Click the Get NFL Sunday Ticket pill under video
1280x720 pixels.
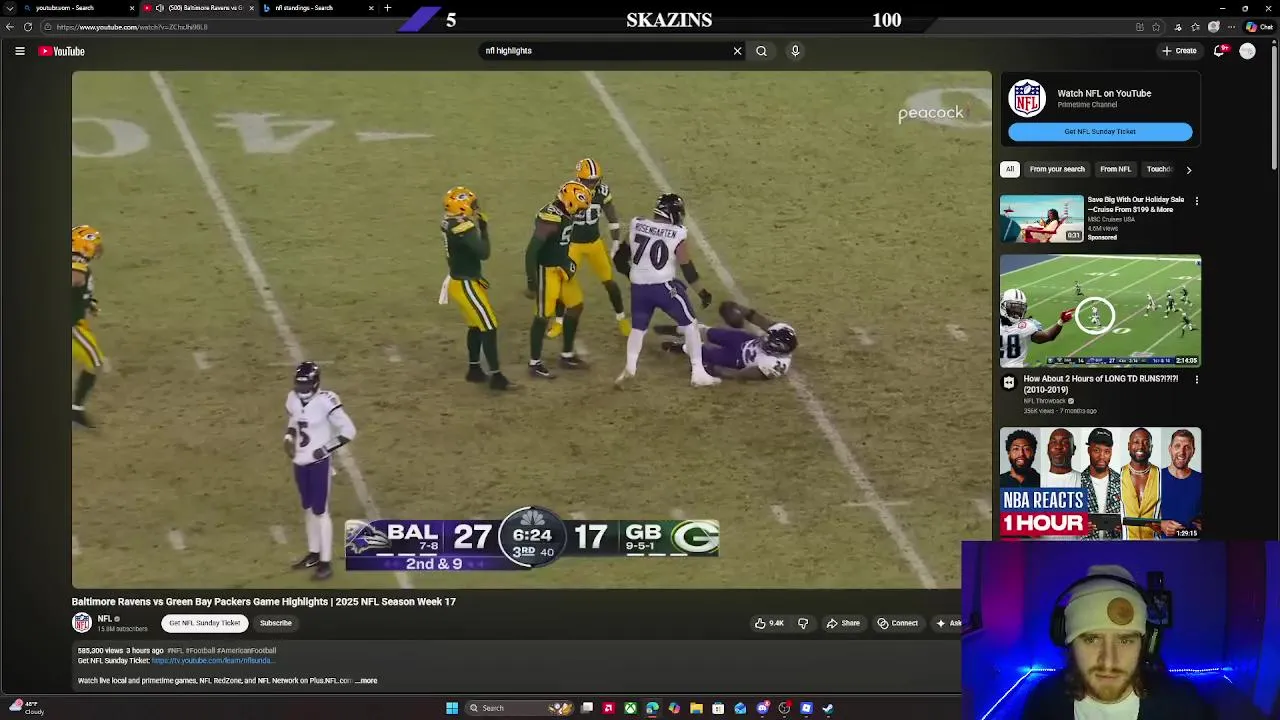tap(204, 623)
